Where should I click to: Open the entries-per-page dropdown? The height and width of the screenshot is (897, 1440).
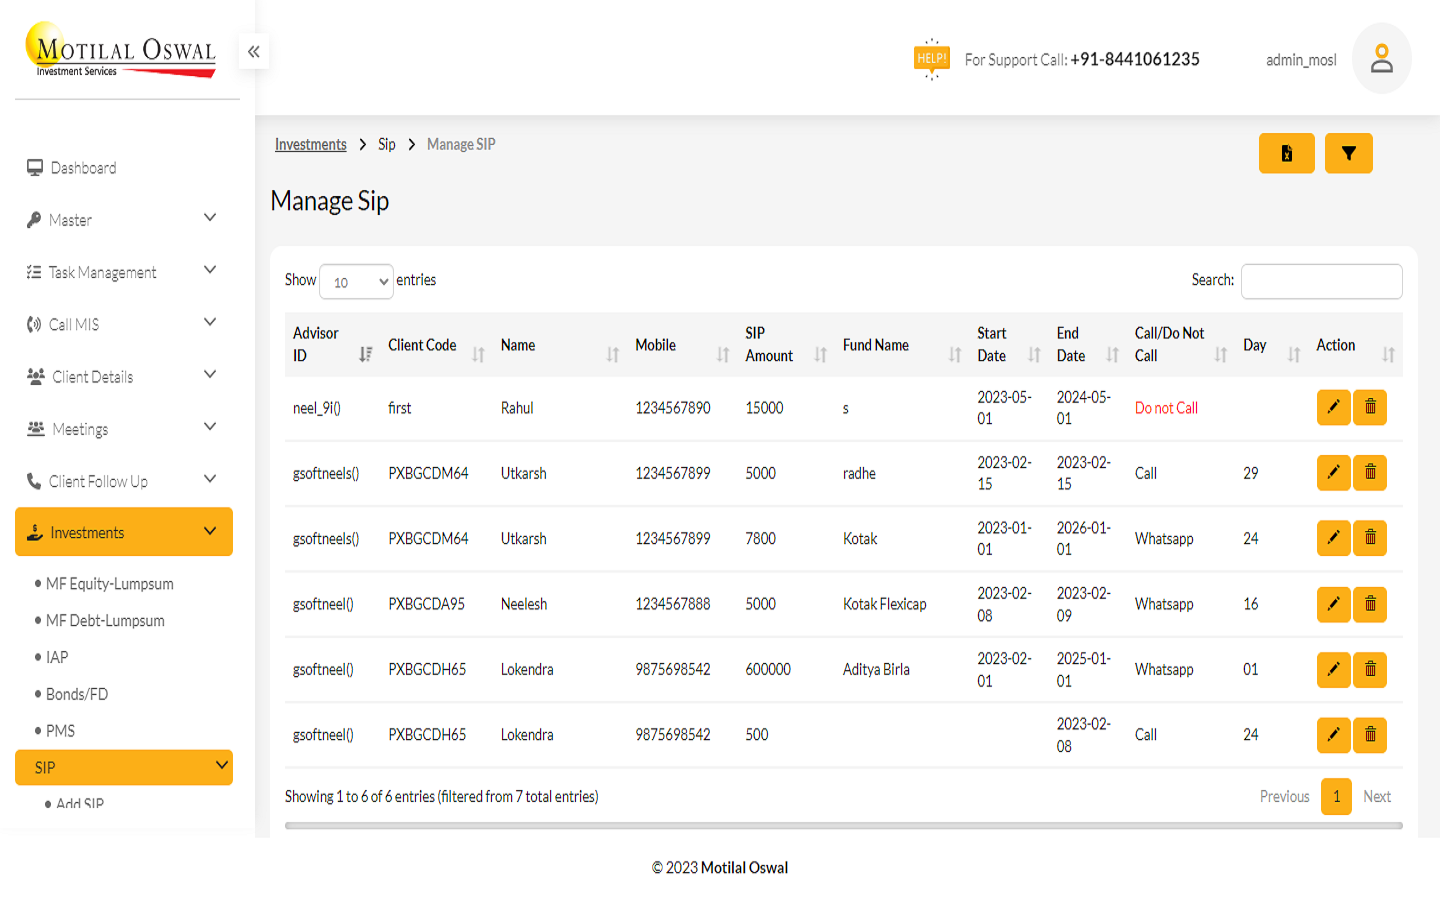(x=356, y=282)
